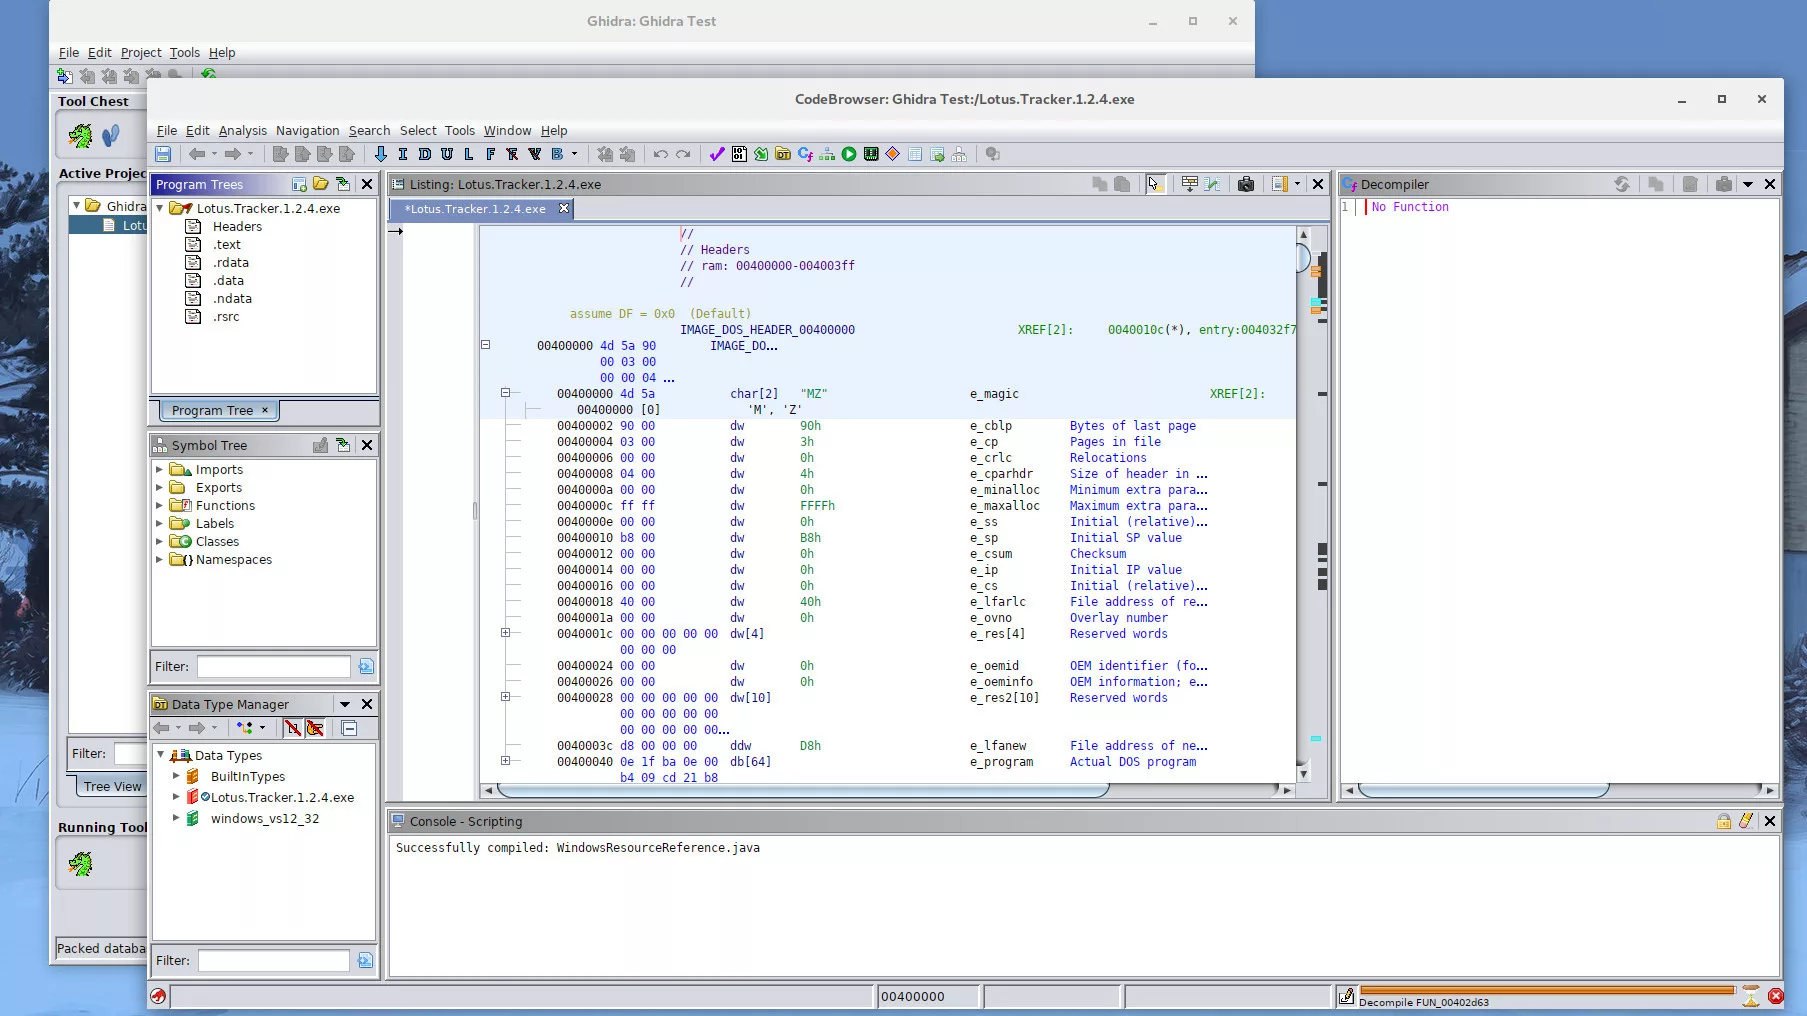Select the .text section in Program Trees

point(227,244)
